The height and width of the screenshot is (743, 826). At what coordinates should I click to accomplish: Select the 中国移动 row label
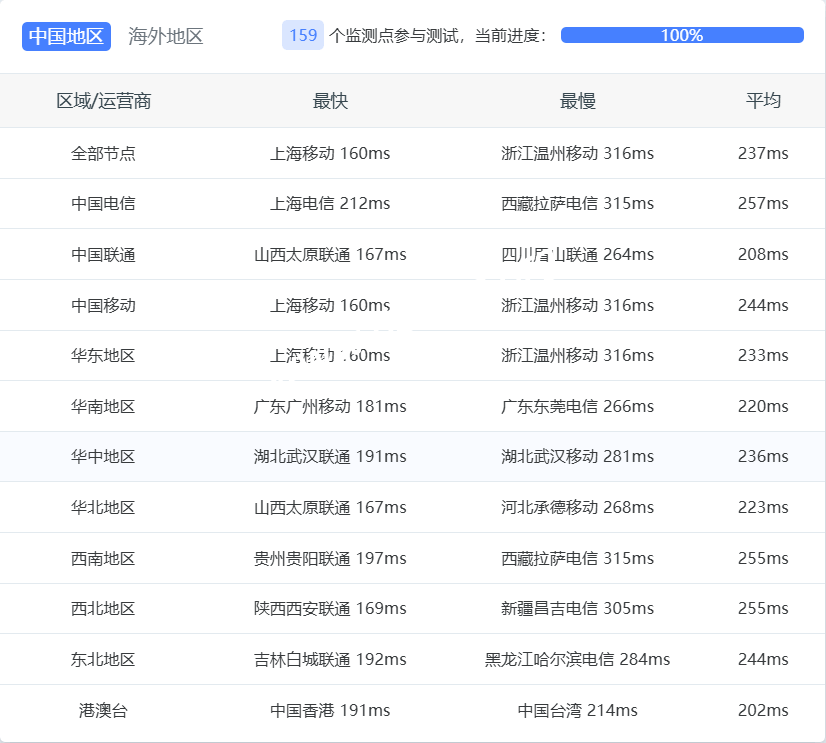[x=104, y=305]
